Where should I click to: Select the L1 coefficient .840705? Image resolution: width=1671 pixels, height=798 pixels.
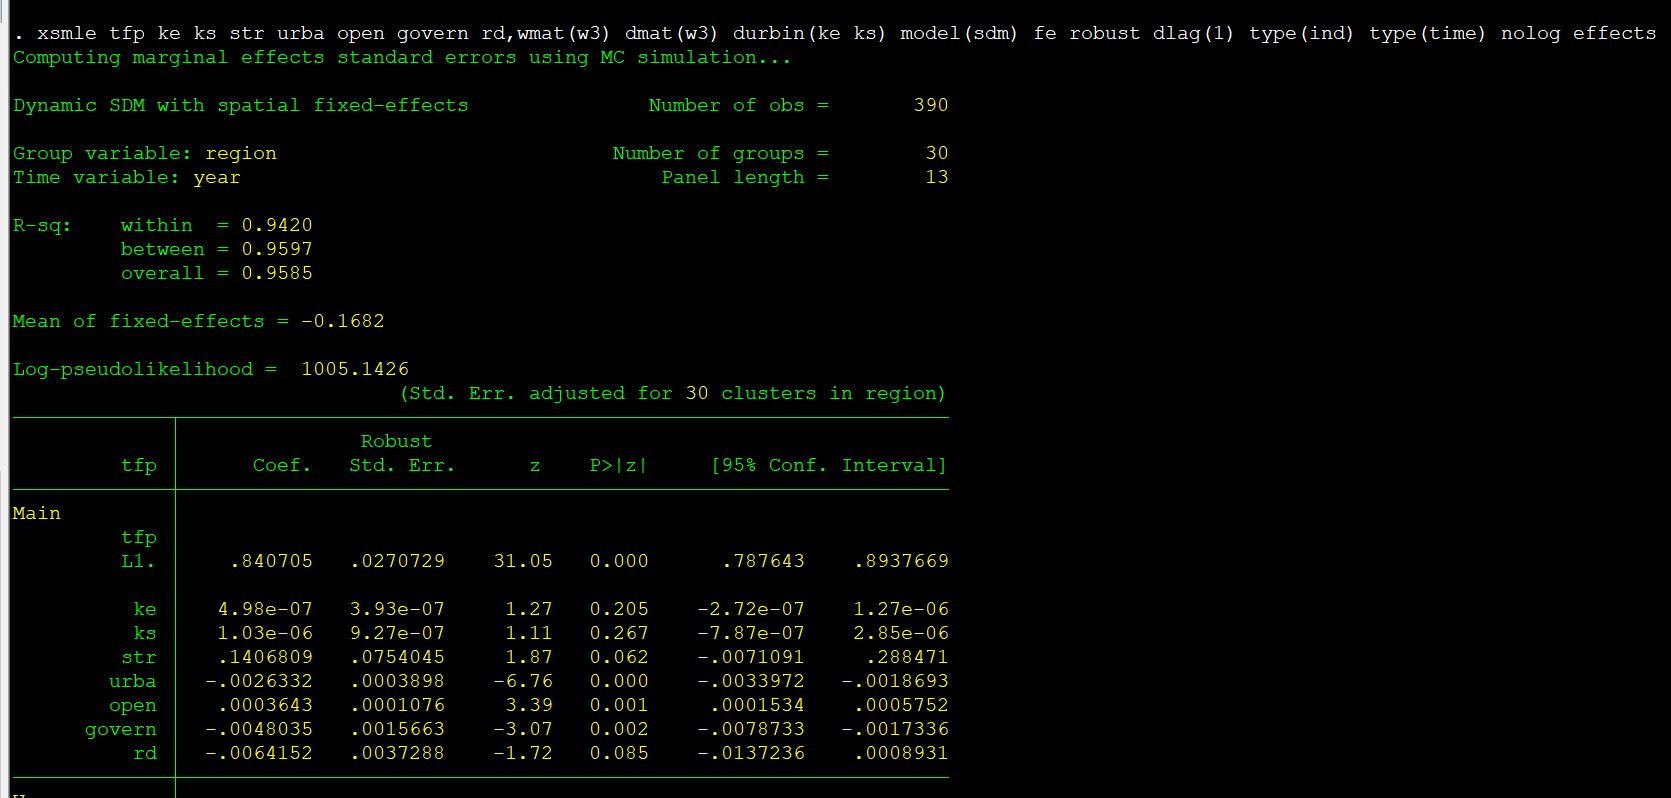[x=271, y=561]
